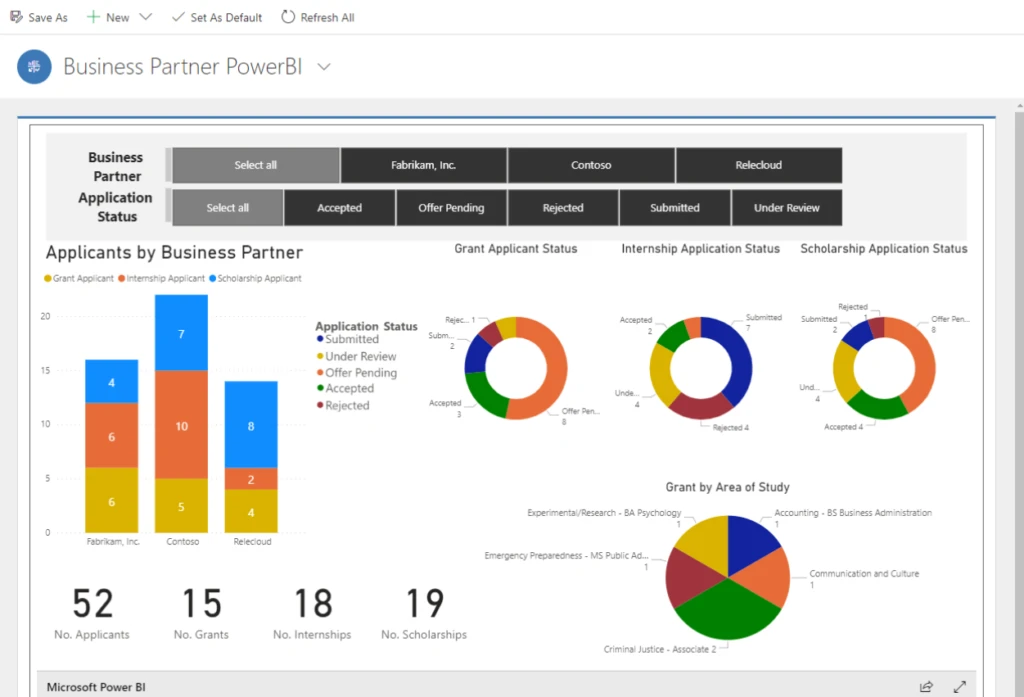
Task: Select the Contoso partner filter button
Action: click(x=591, y=165)
